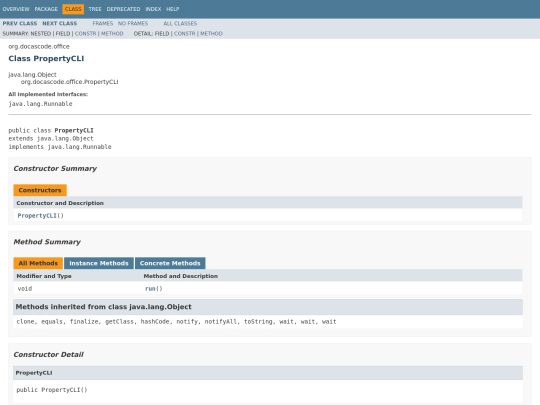Filter by Concrete Methods tab

170,263
